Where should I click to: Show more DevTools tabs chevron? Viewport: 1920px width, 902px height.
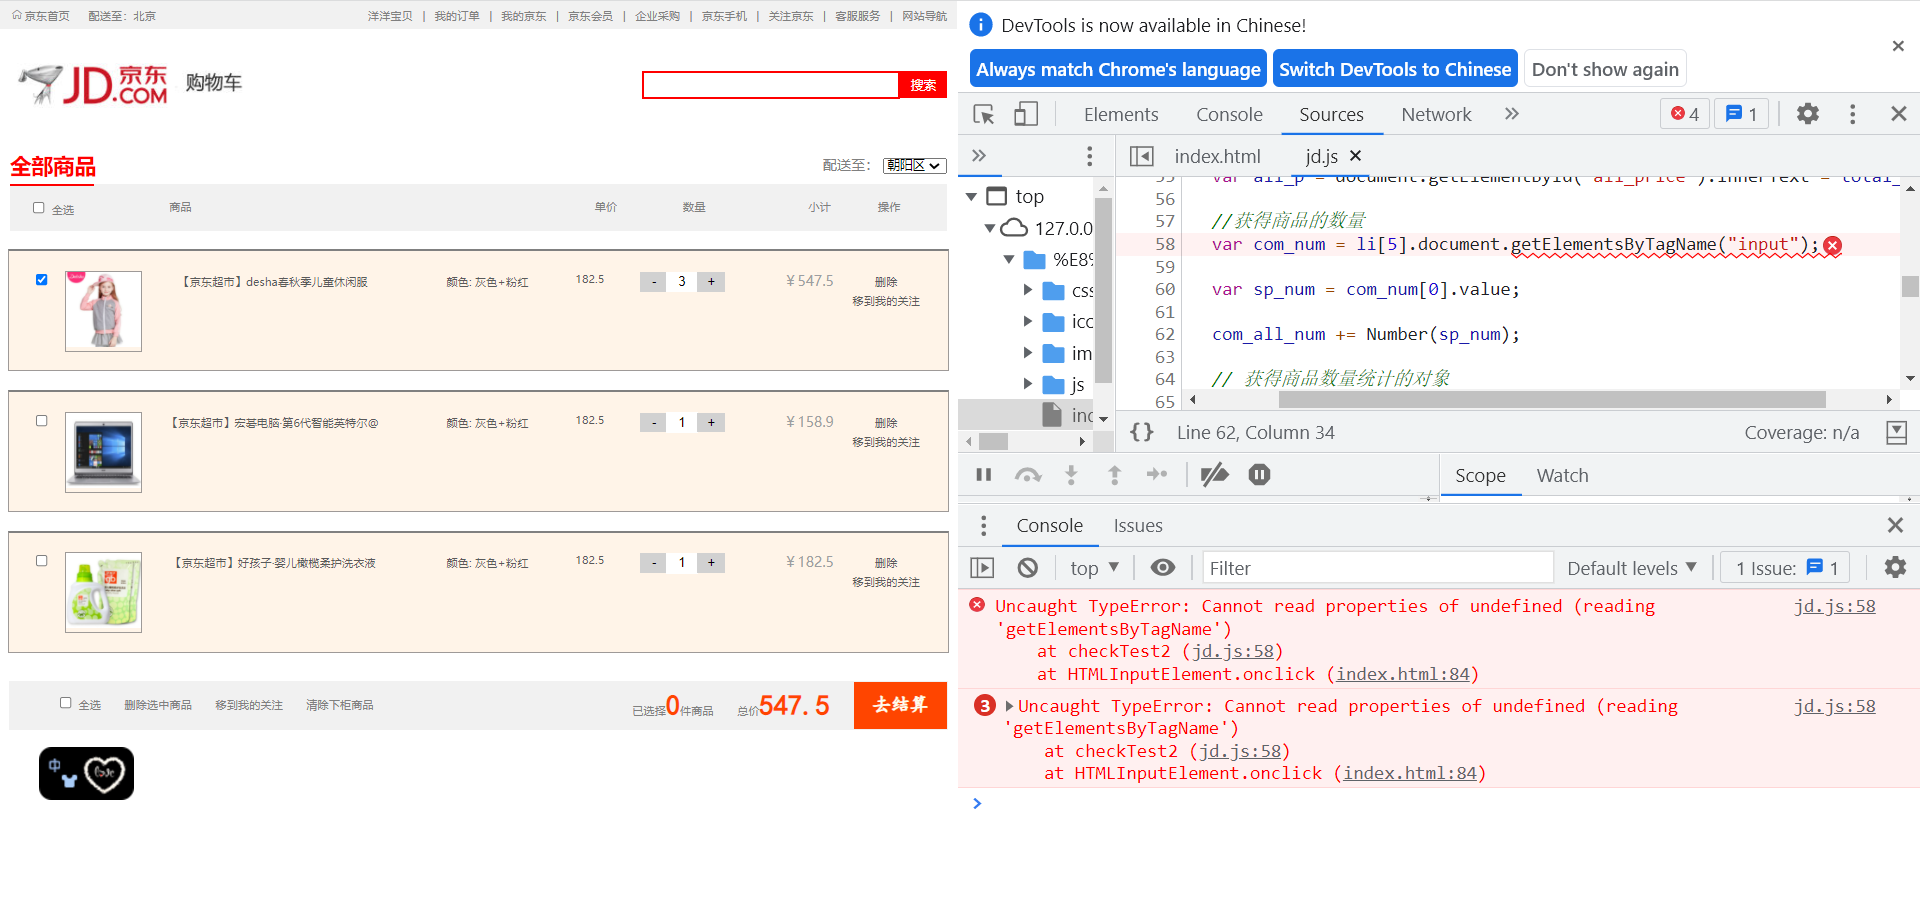(1512, 114)
